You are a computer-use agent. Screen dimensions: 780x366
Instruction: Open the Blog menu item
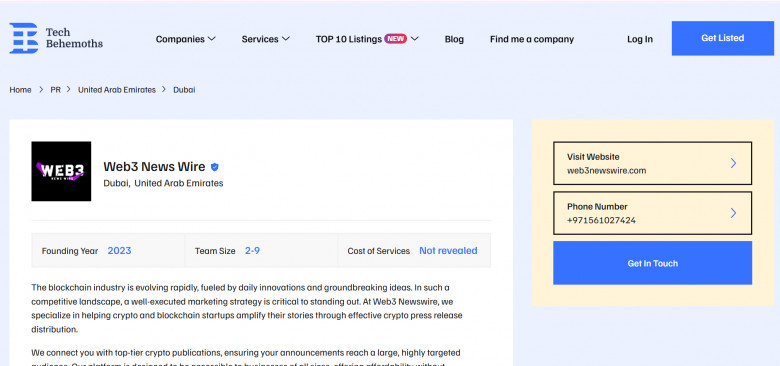454,39
